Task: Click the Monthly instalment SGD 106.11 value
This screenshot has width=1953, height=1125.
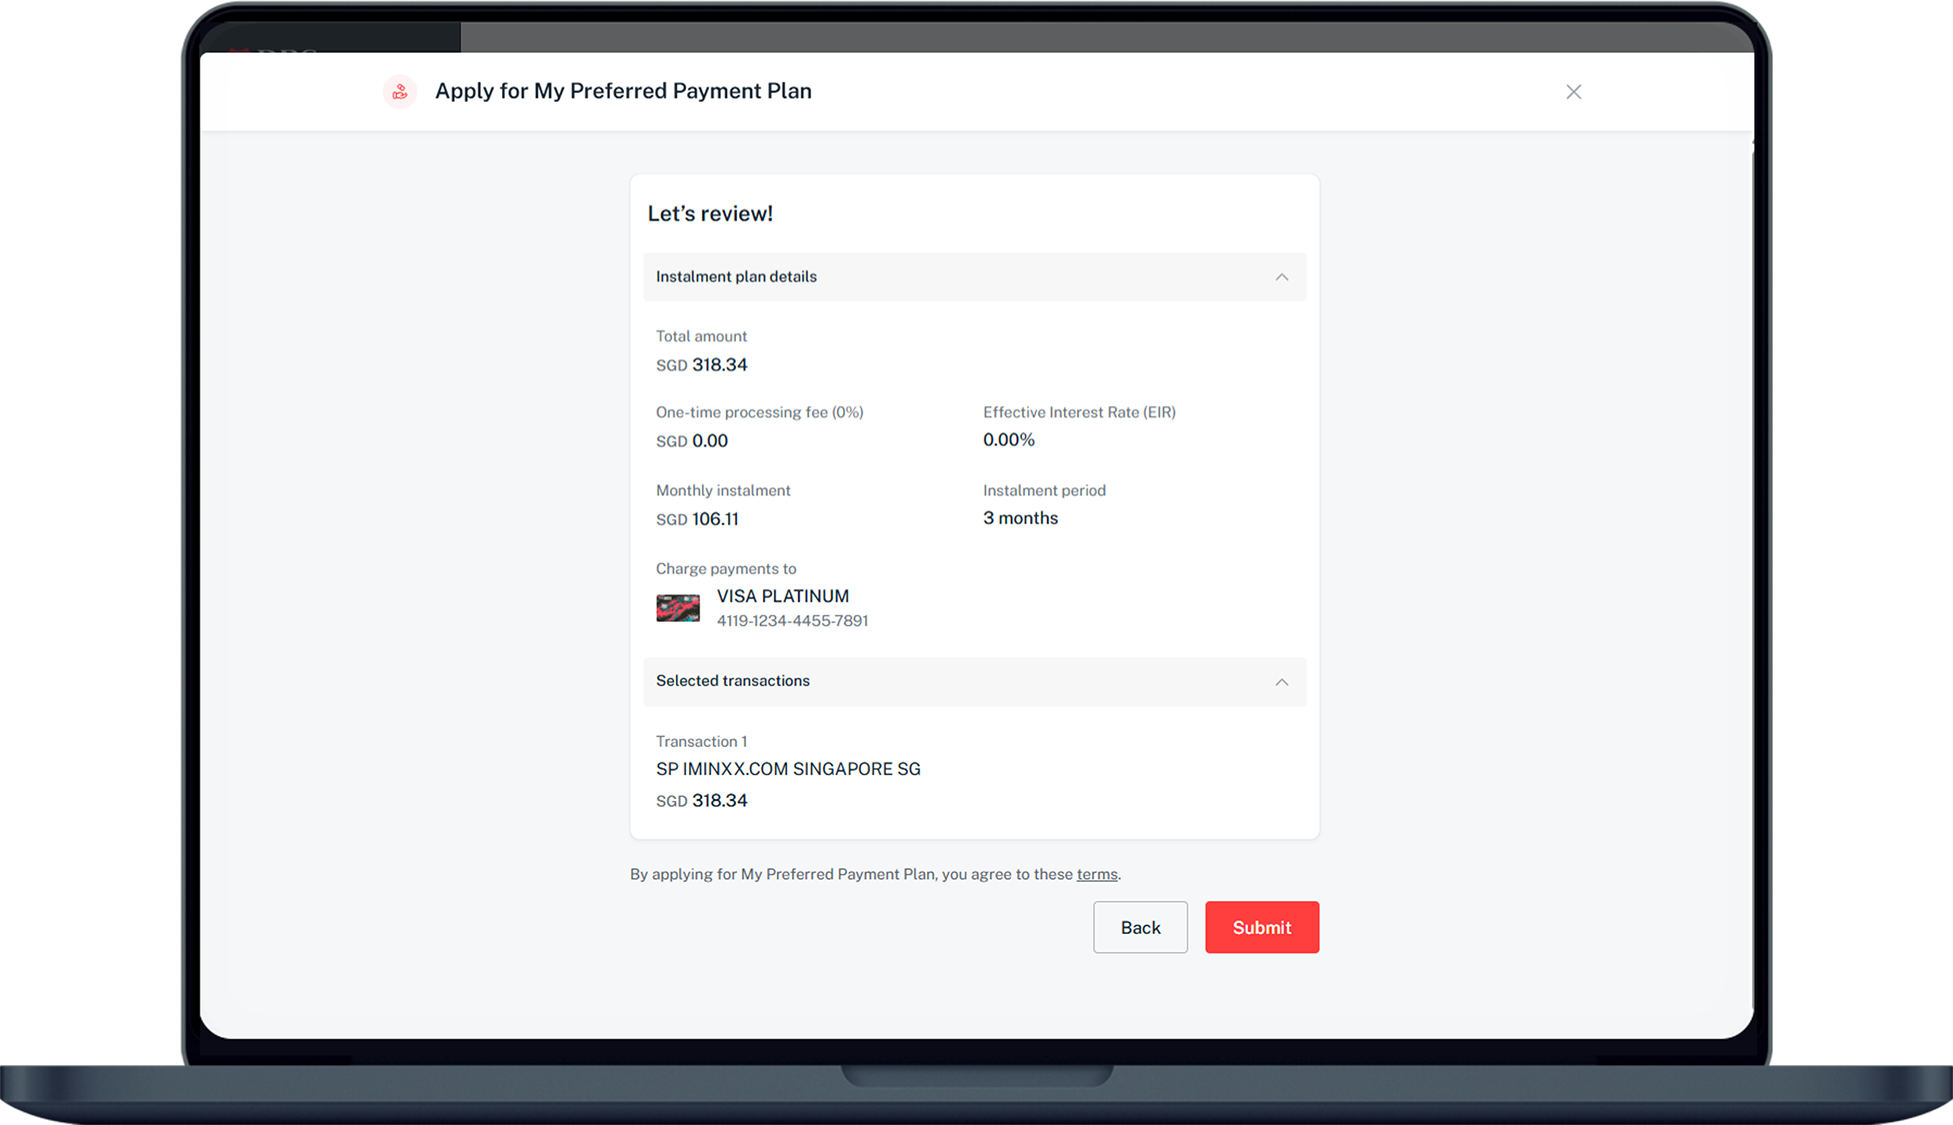Action: pos(698,519)
